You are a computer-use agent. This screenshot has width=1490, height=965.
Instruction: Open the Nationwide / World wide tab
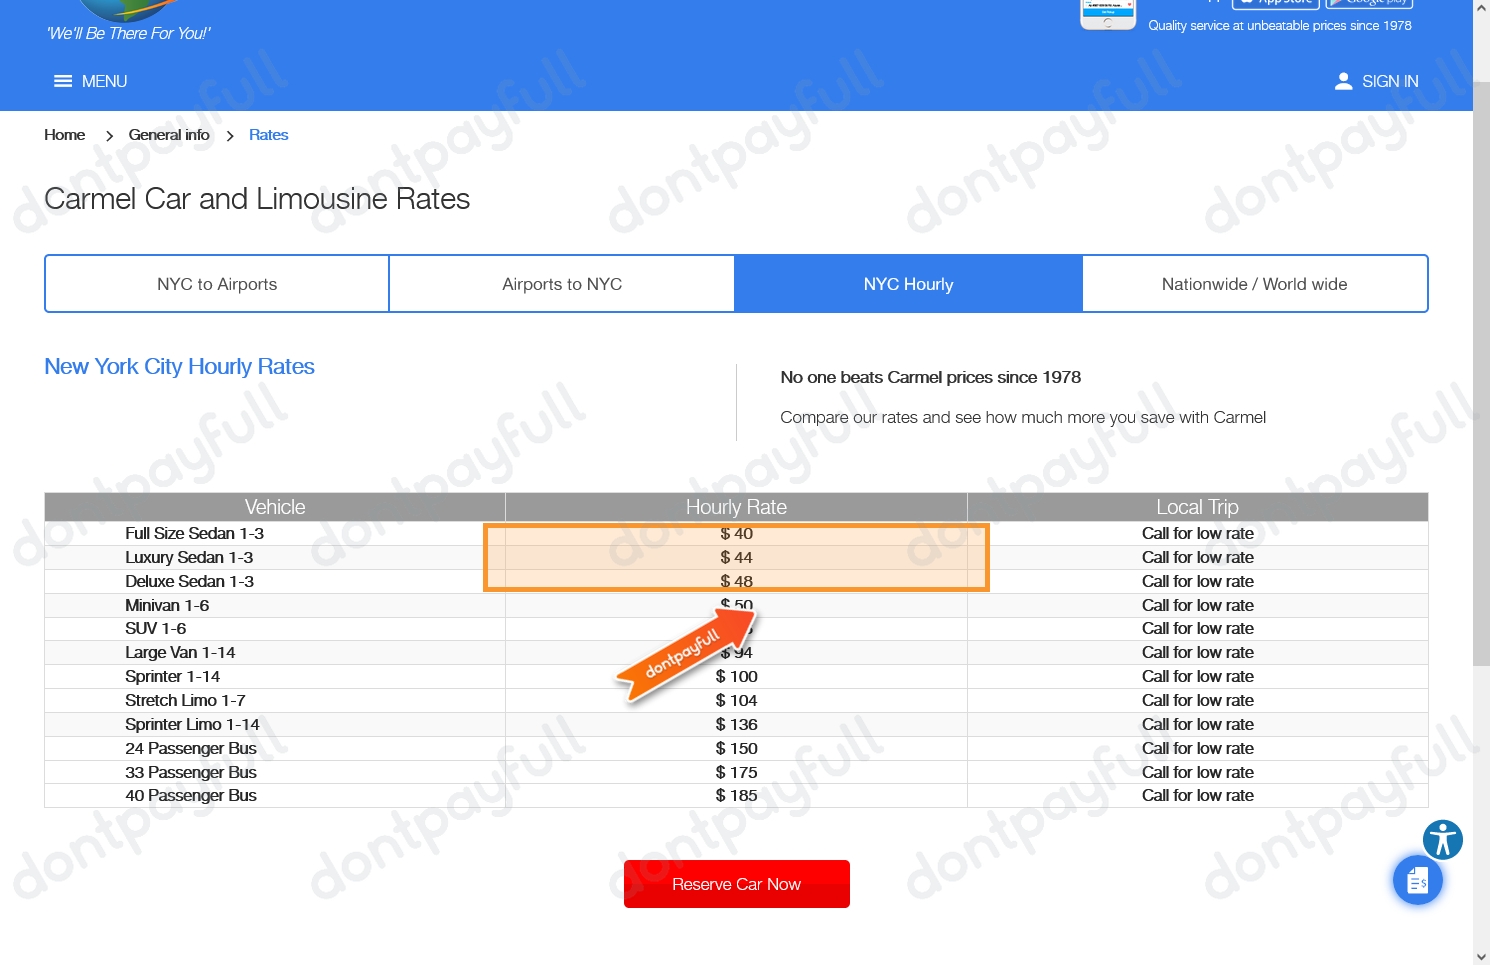pos(1254,284)
